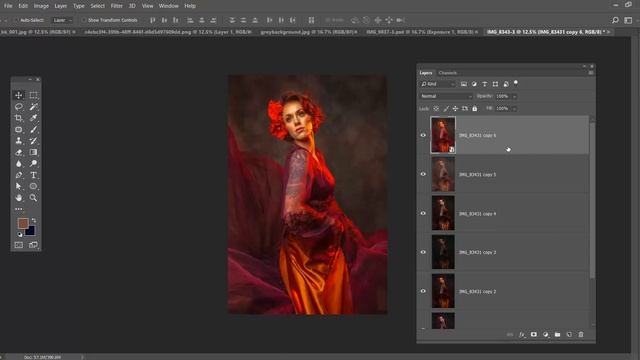The height and width of the screenshot is (360, 640).
Task: Select the Clone Stamp tool
Action: [x=18, y=141]
